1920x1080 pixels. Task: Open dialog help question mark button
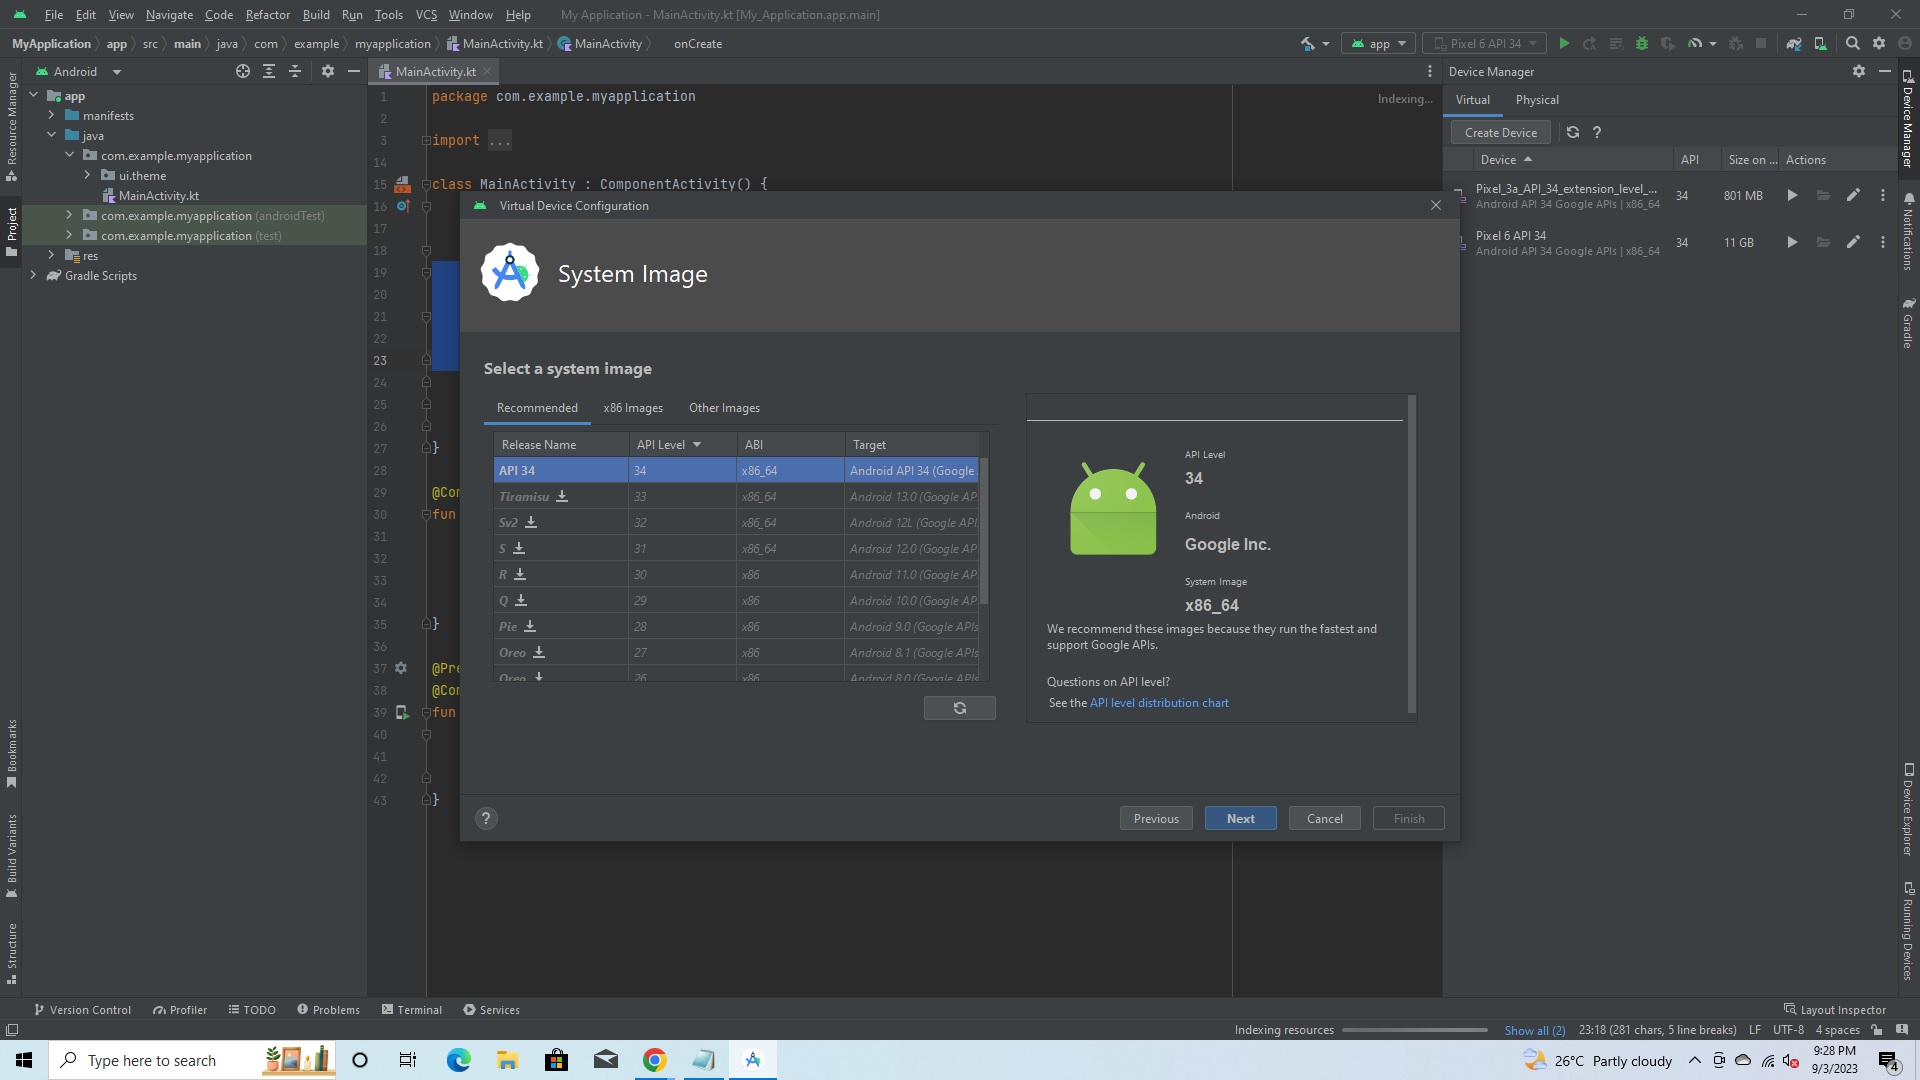(486, 819)
